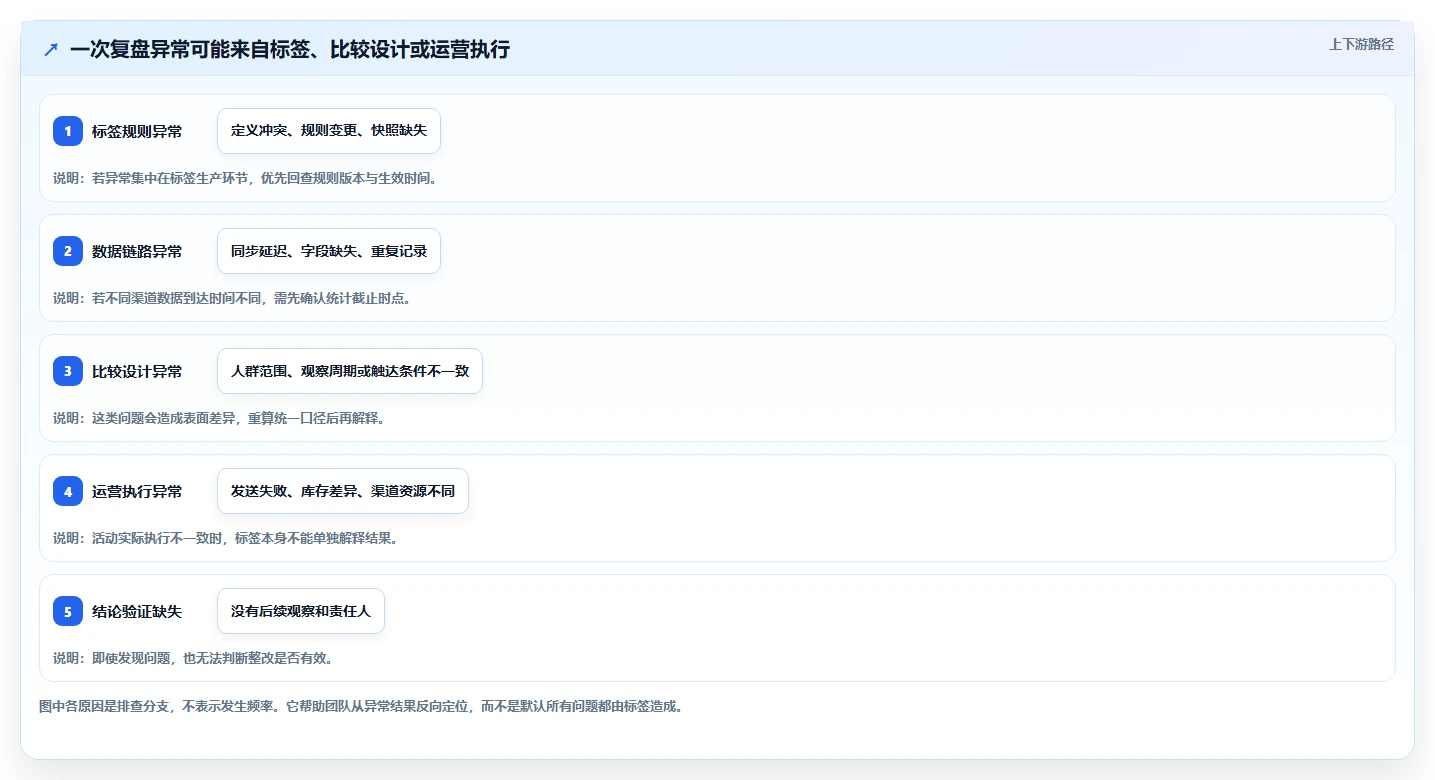Click the number 3 badge for 比较设计异常

[x=68, y=371]
